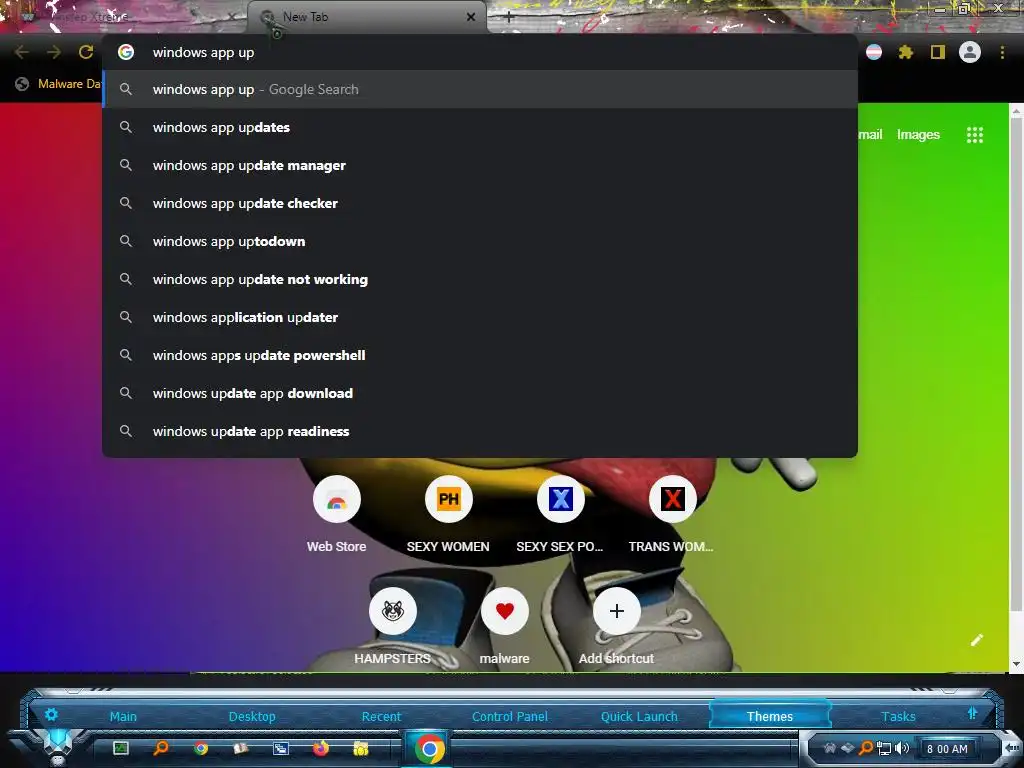The height and width of the screenshot is (768, 1024).
Task: Click the taskbar up-arrow pin icon
Action: point(972,713)
